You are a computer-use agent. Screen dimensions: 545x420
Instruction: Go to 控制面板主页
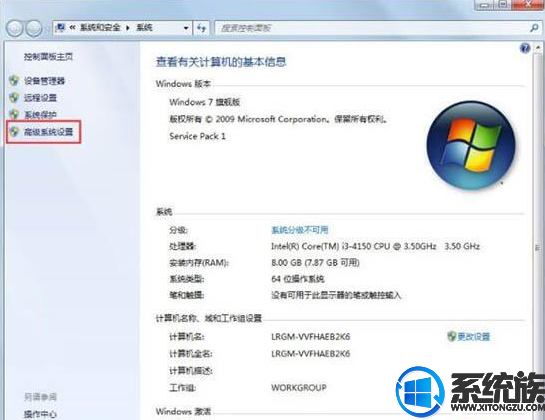48,57
